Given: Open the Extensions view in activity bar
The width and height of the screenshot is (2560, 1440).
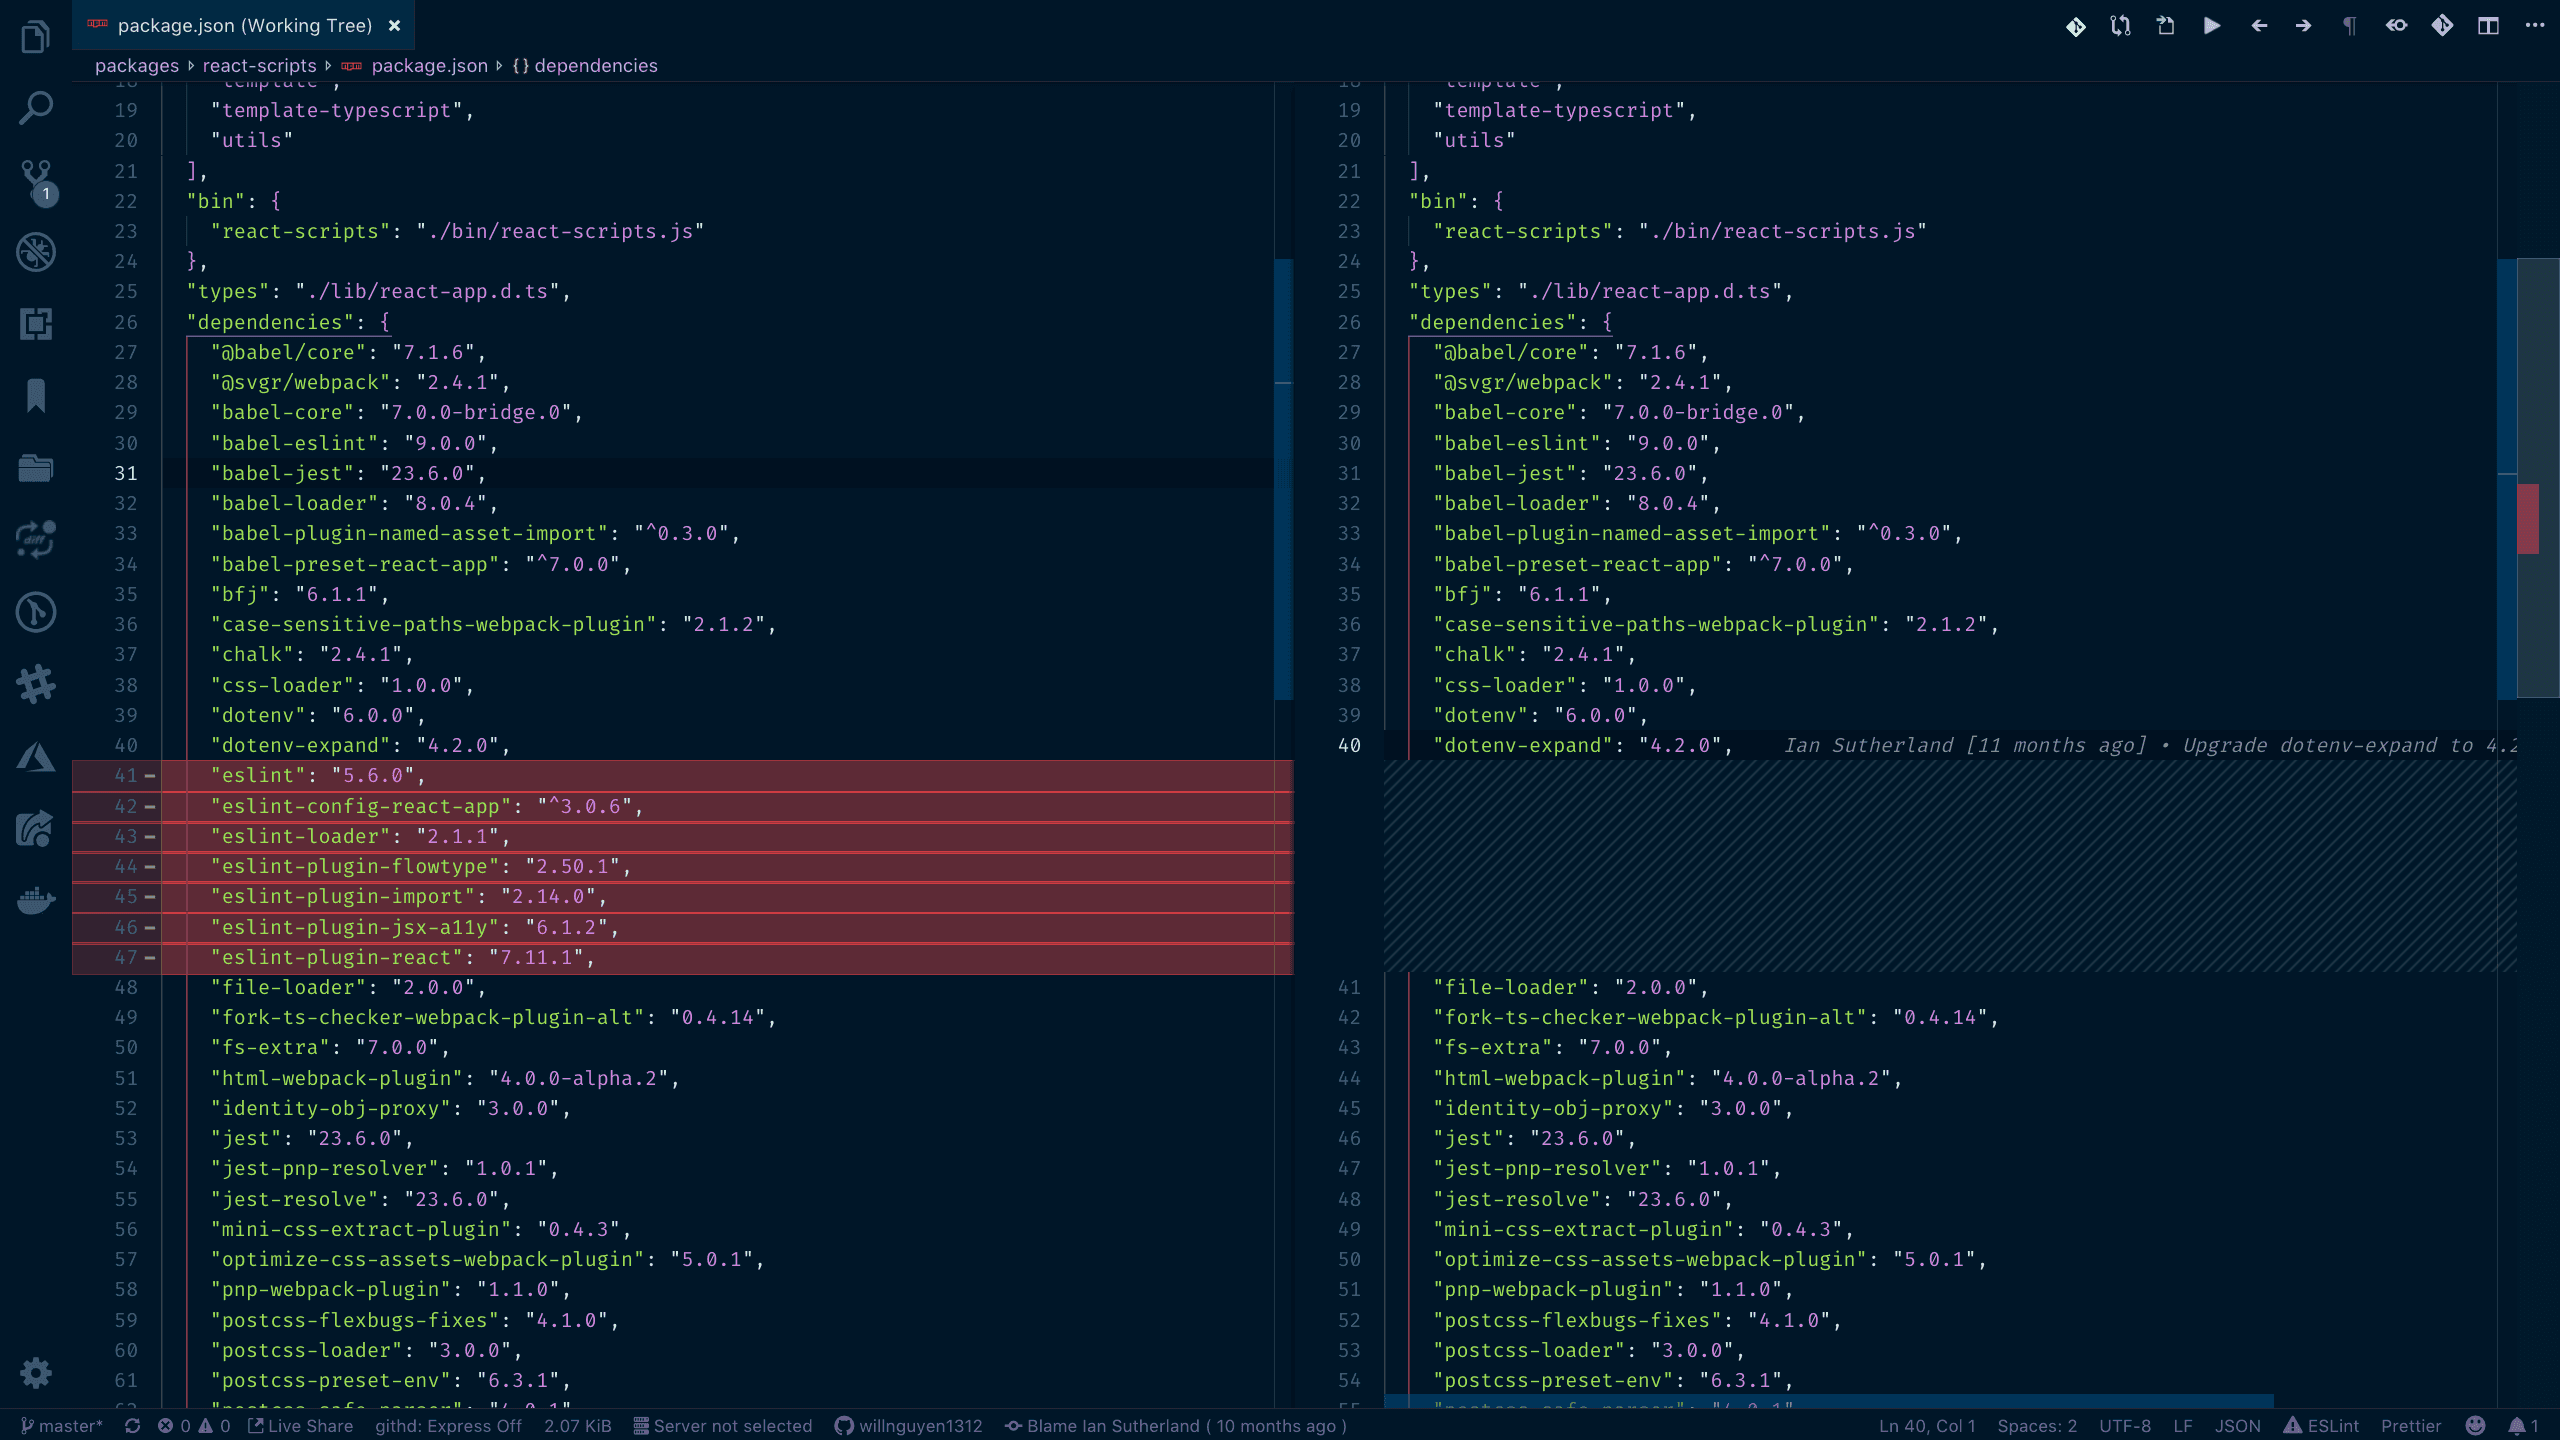Looking at the screenshot, I should point(36,324).
